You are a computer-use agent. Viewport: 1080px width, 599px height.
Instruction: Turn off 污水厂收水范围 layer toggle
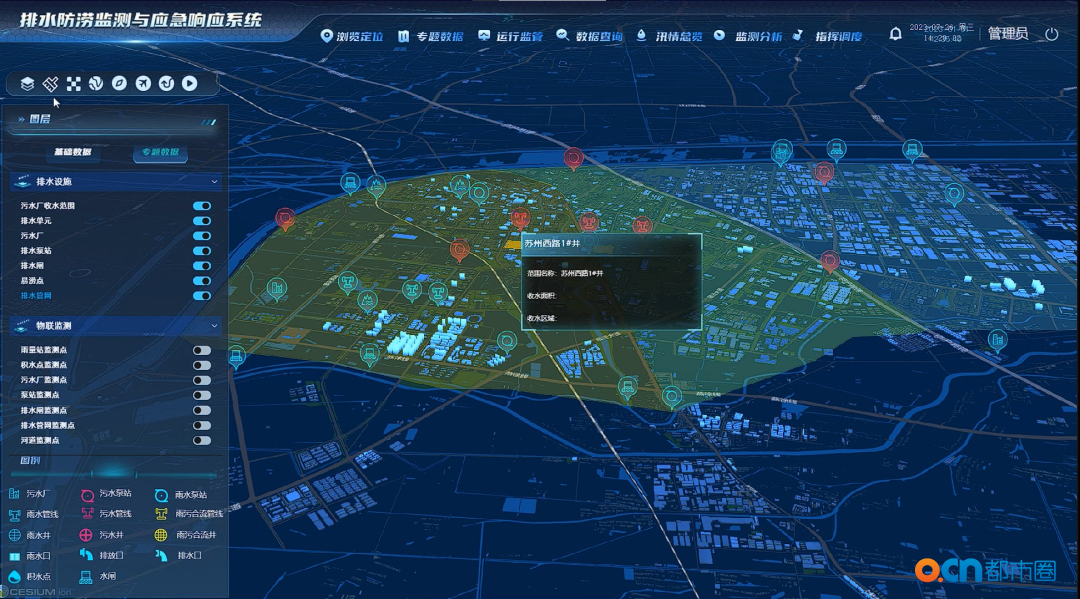click(x=202, y=206)
